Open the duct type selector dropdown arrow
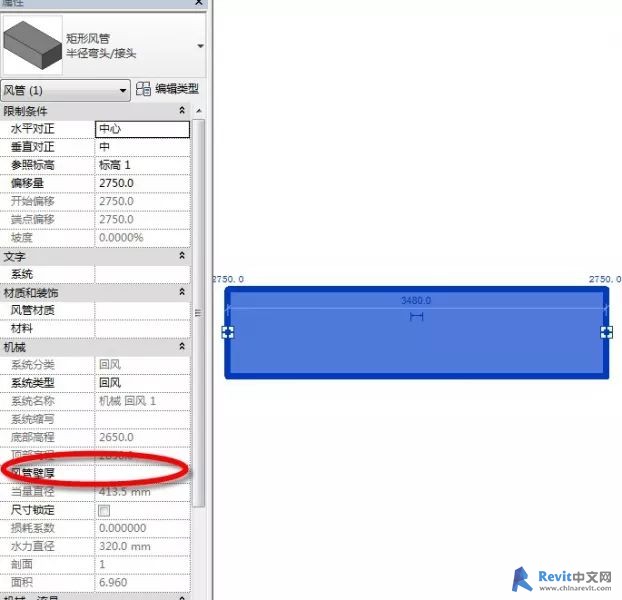Image resolution: width=622 pixels, height=600 pixels. click(200, 46)
